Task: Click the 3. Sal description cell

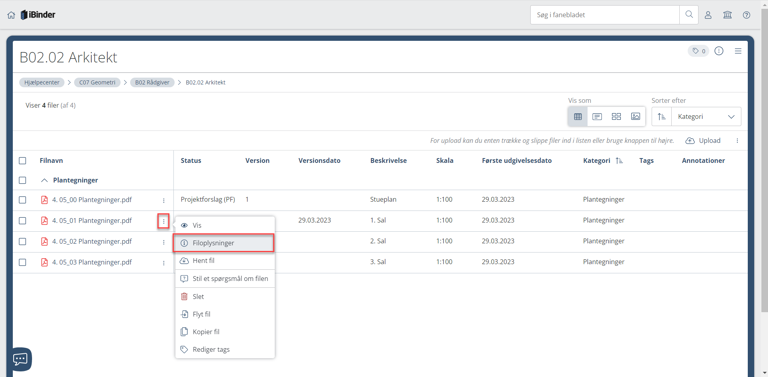Action: pyautogui.click(x=379, y=262)
